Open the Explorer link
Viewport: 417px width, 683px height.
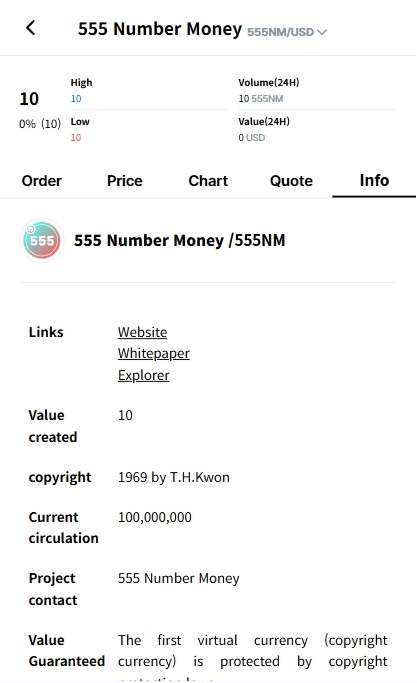[143, 375]
